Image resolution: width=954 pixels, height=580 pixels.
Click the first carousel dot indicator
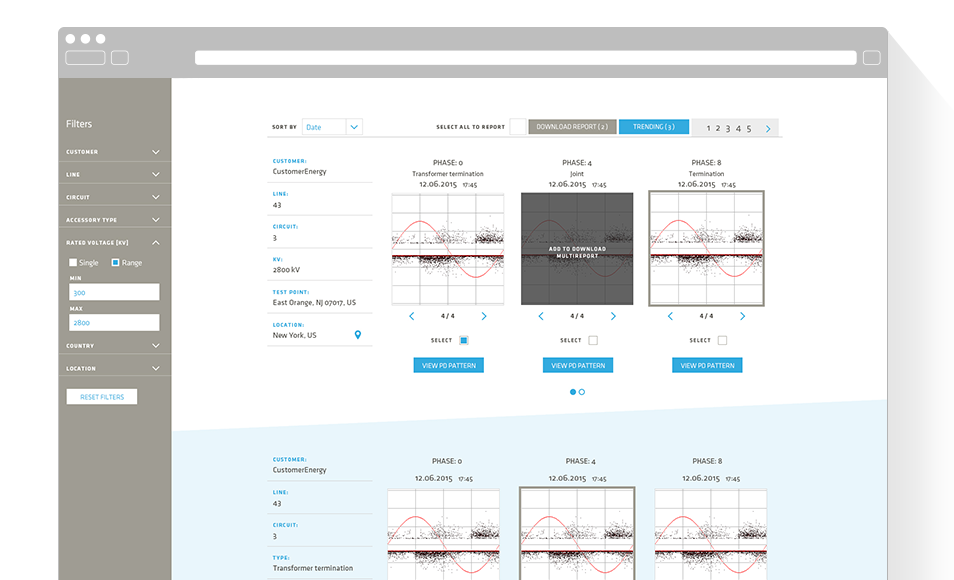pyautogui.click(x=573, y=392)
